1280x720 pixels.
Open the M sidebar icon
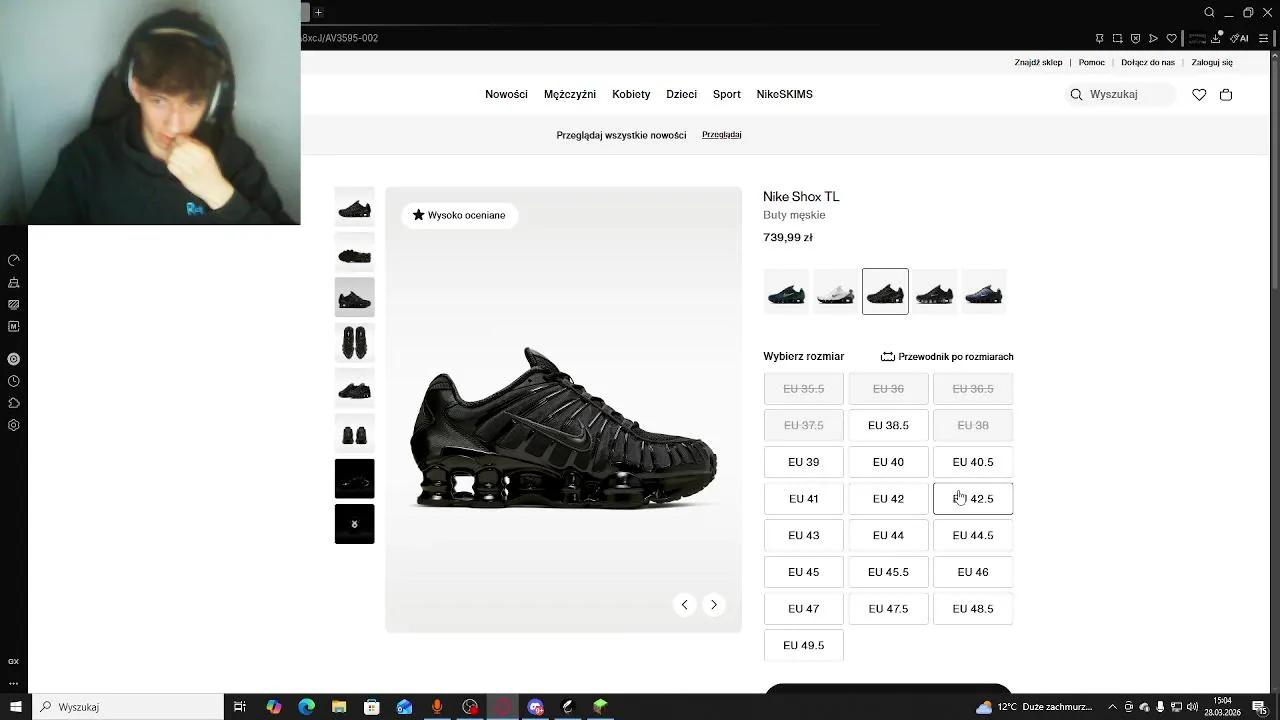click(14, 326)
